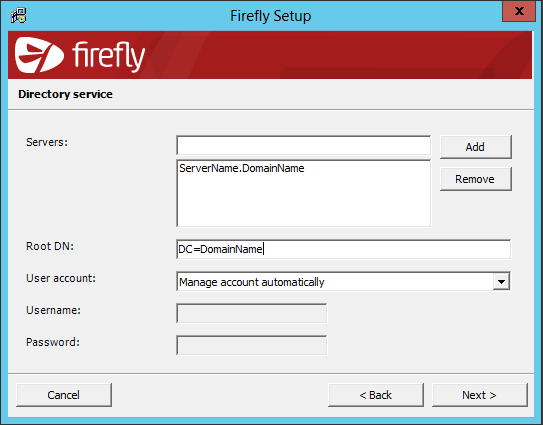Click the Remove server button
Image resolution: width=543 pixels, height=425 pixels.
pyautogui.click(x=475, y=179)
